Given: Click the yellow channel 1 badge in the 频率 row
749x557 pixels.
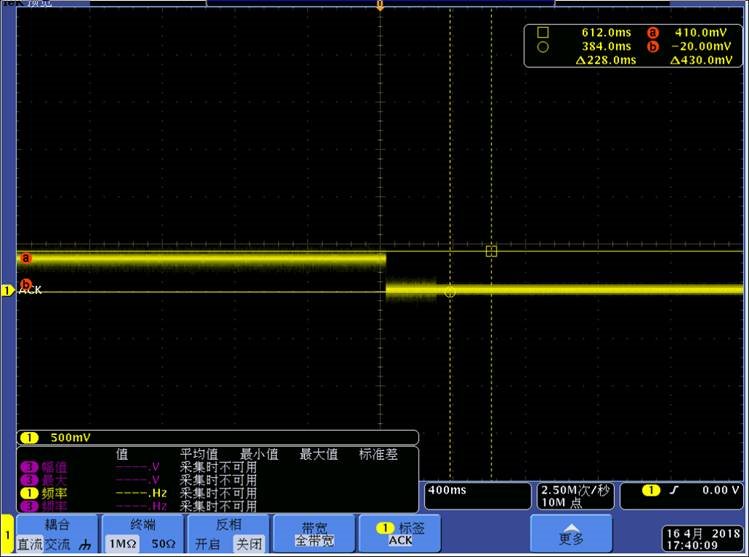Looking at the screenshot, I should pos(29,493).
